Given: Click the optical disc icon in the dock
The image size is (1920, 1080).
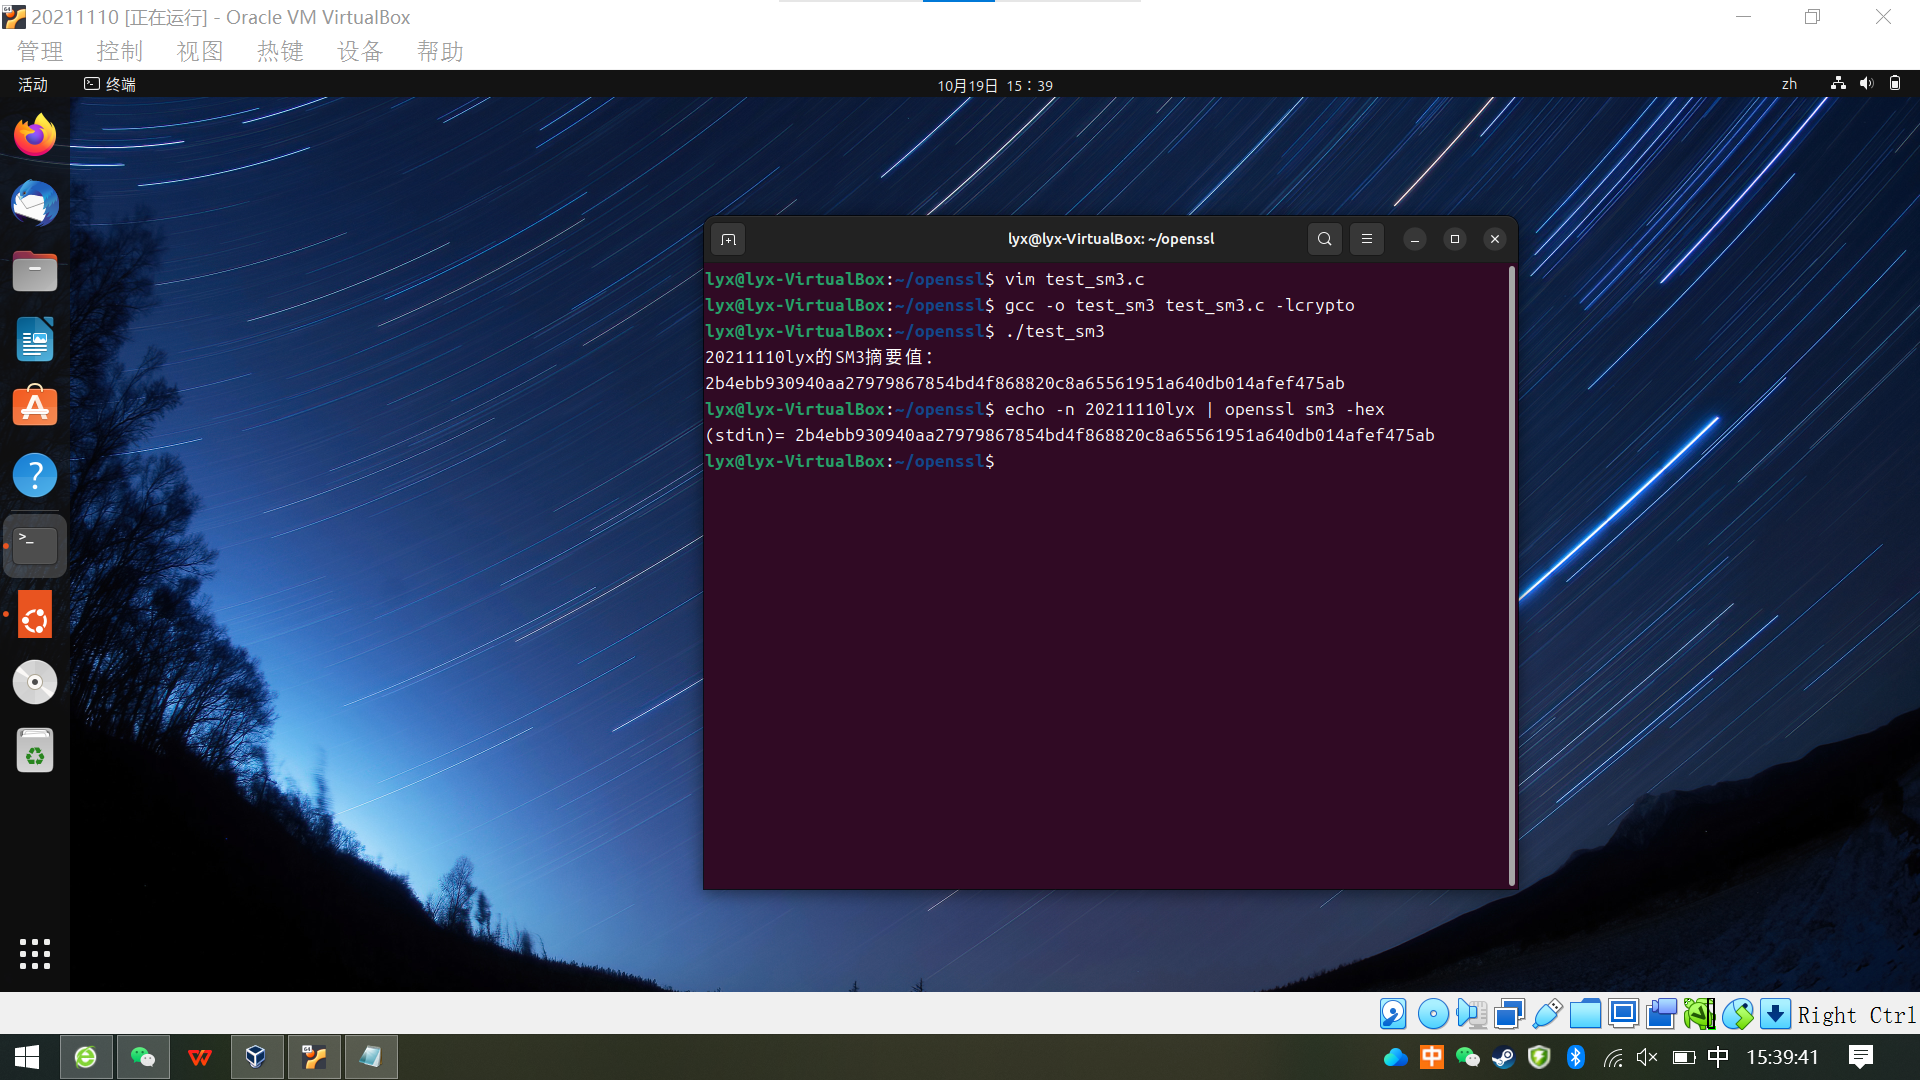Looking at the screenshot, I should pyautogui.click(x=35, y=682).
